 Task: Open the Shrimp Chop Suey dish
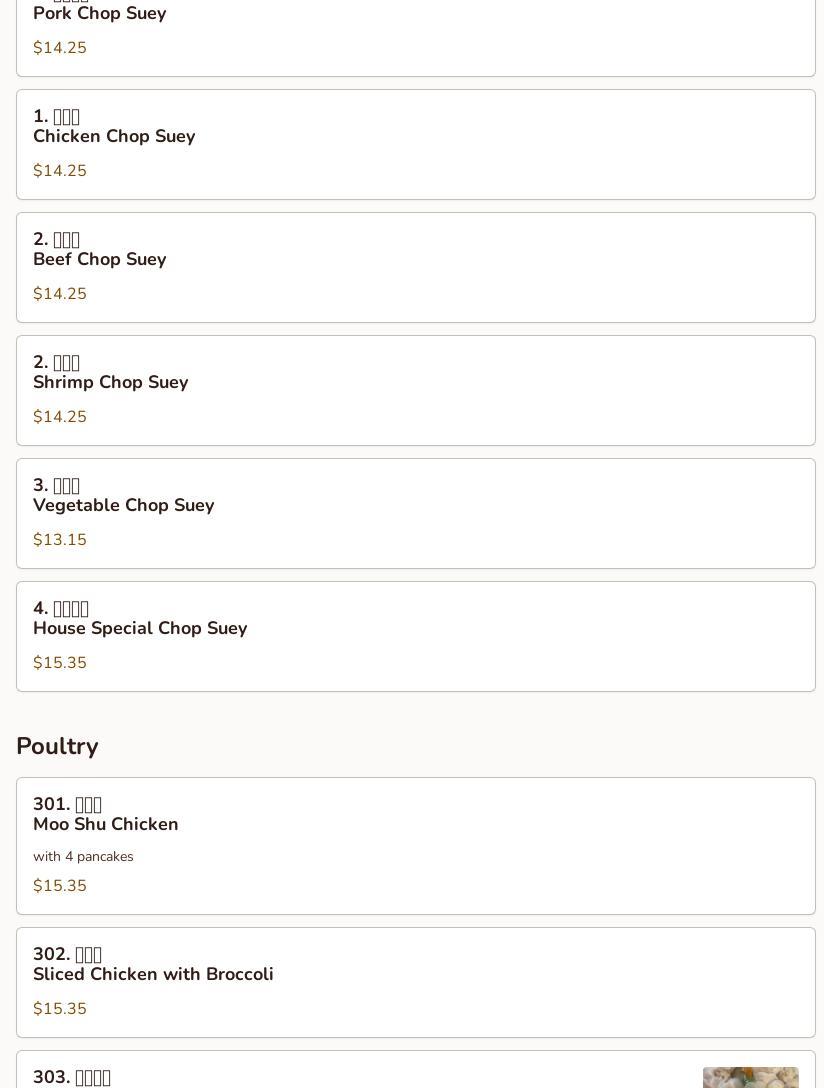click(x=111, y=382)
